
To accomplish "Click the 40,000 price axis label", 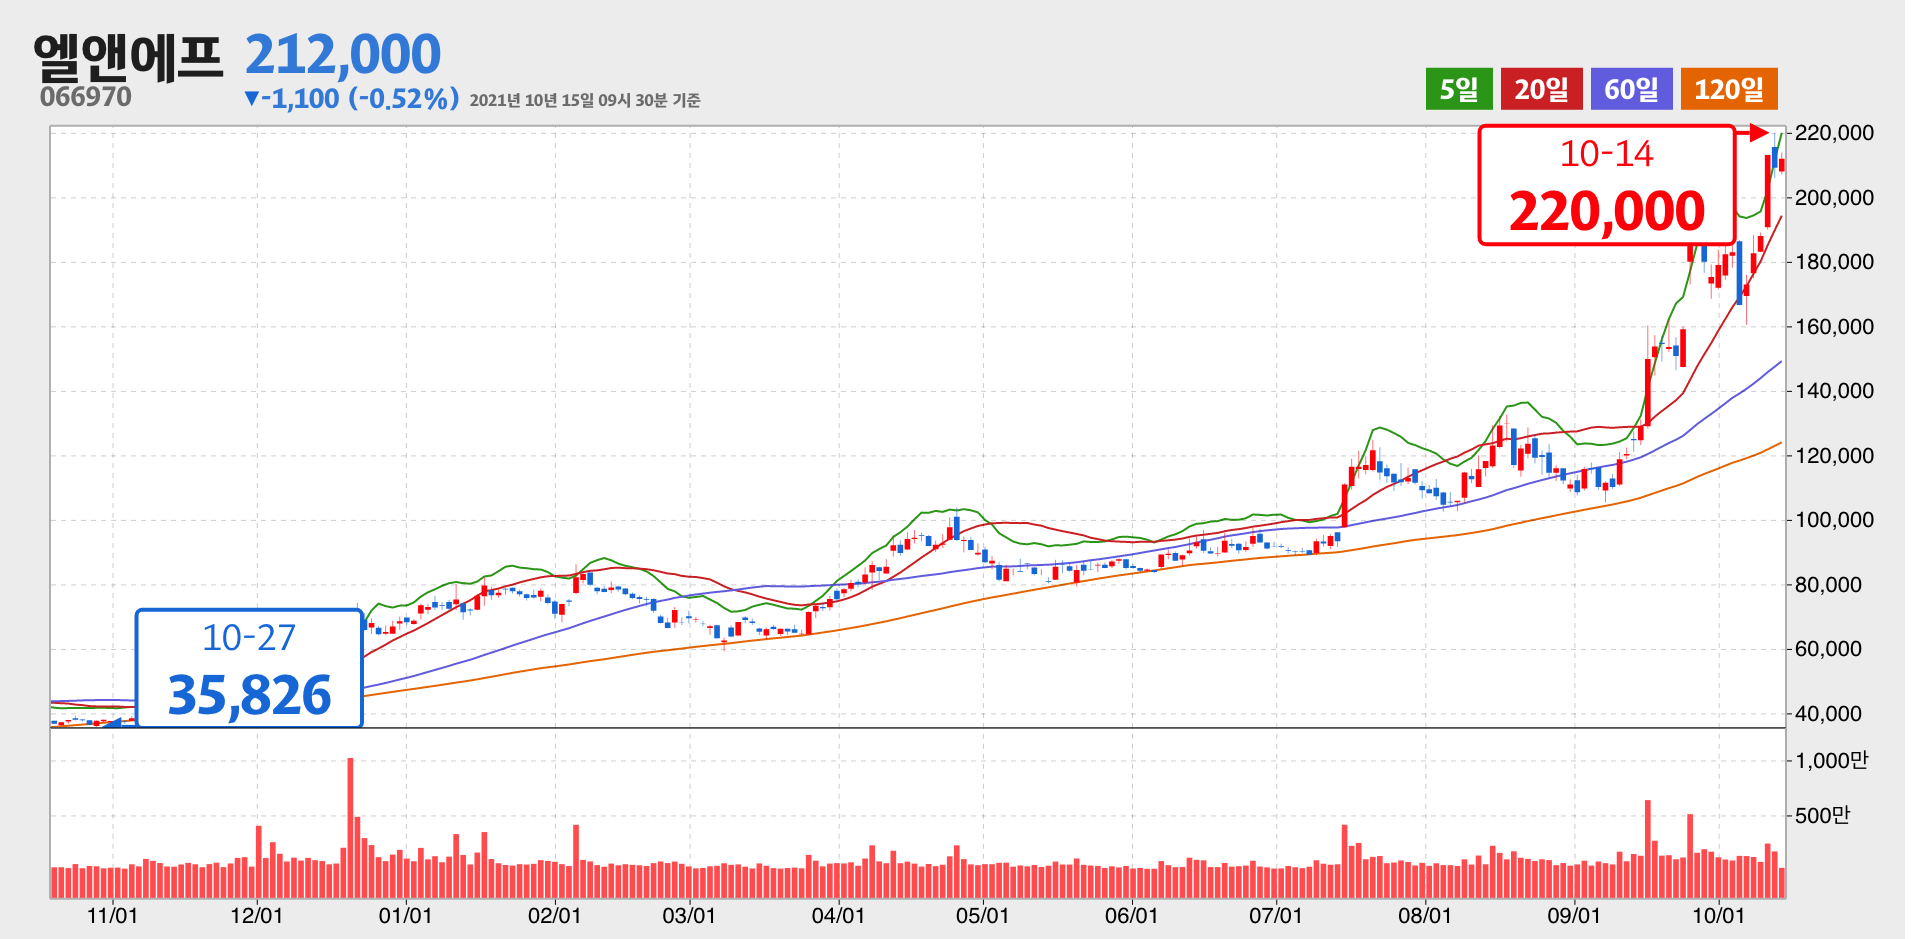I will (1828, 714).
